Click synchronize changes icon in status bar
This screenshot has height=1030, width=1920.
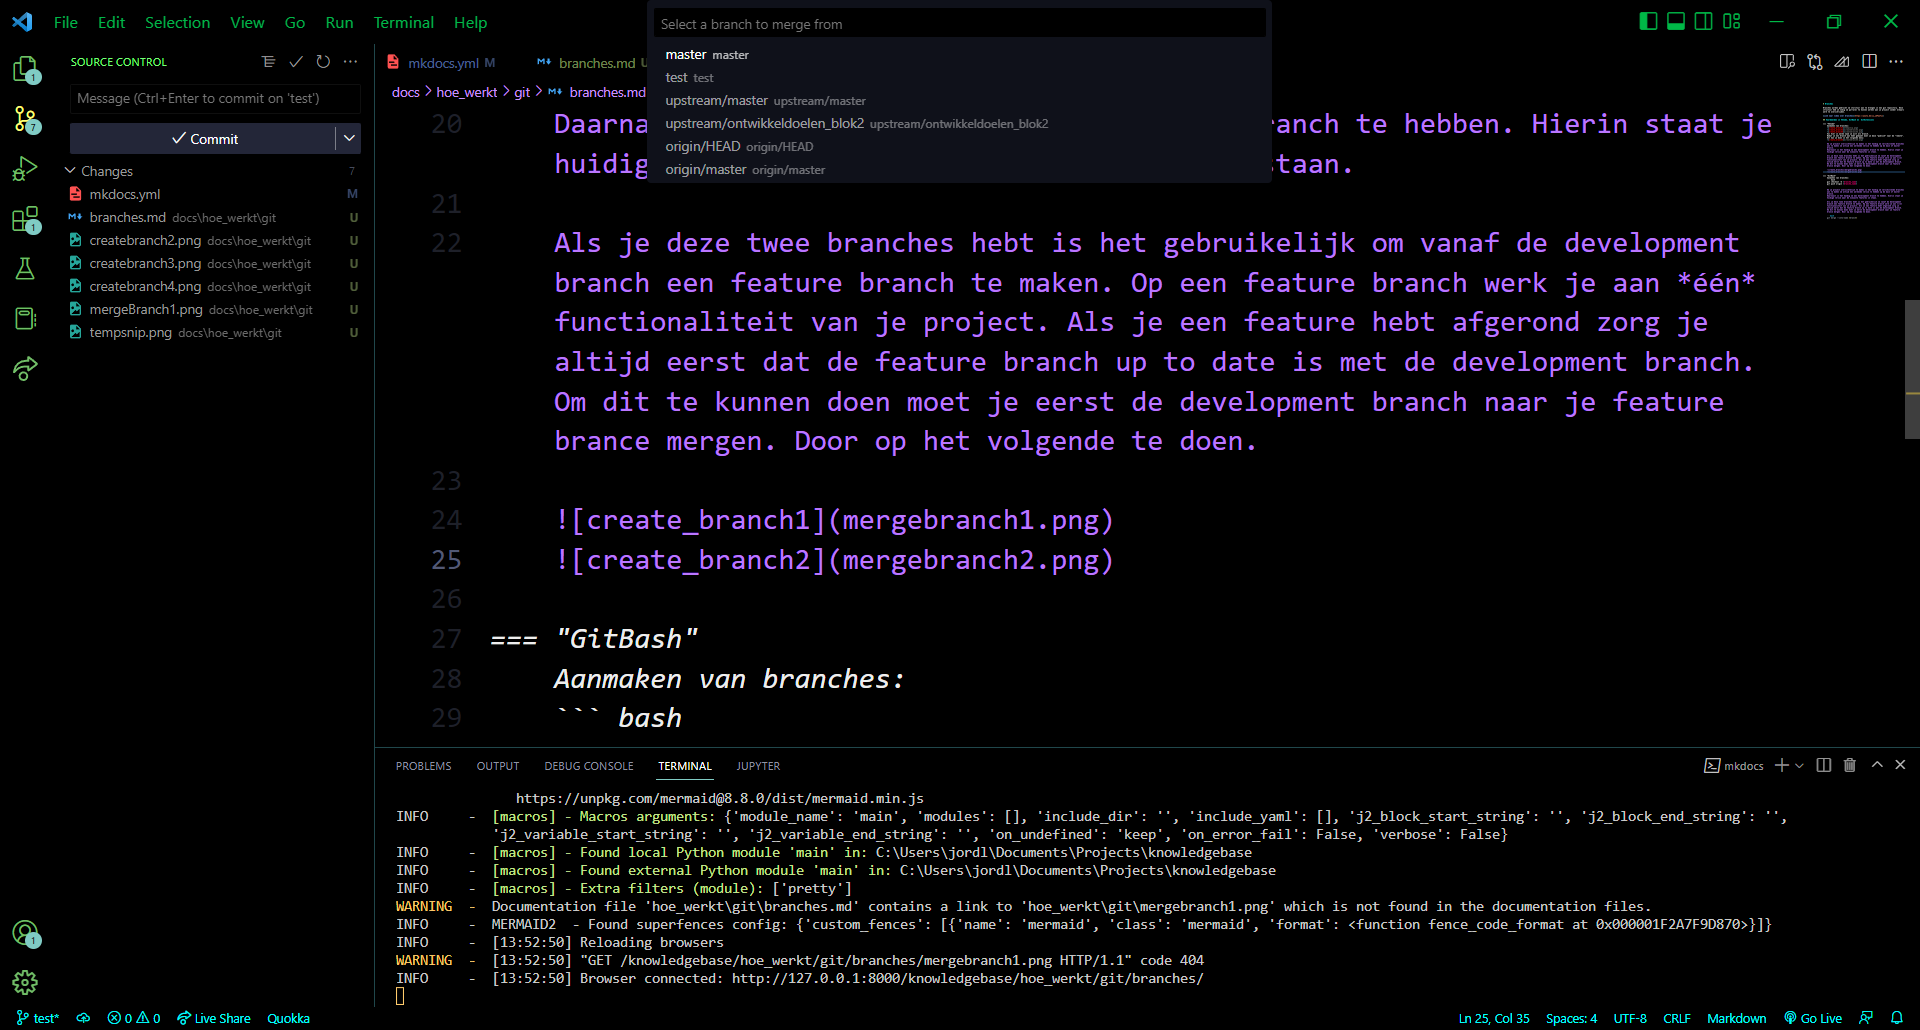pos(84,1018)
